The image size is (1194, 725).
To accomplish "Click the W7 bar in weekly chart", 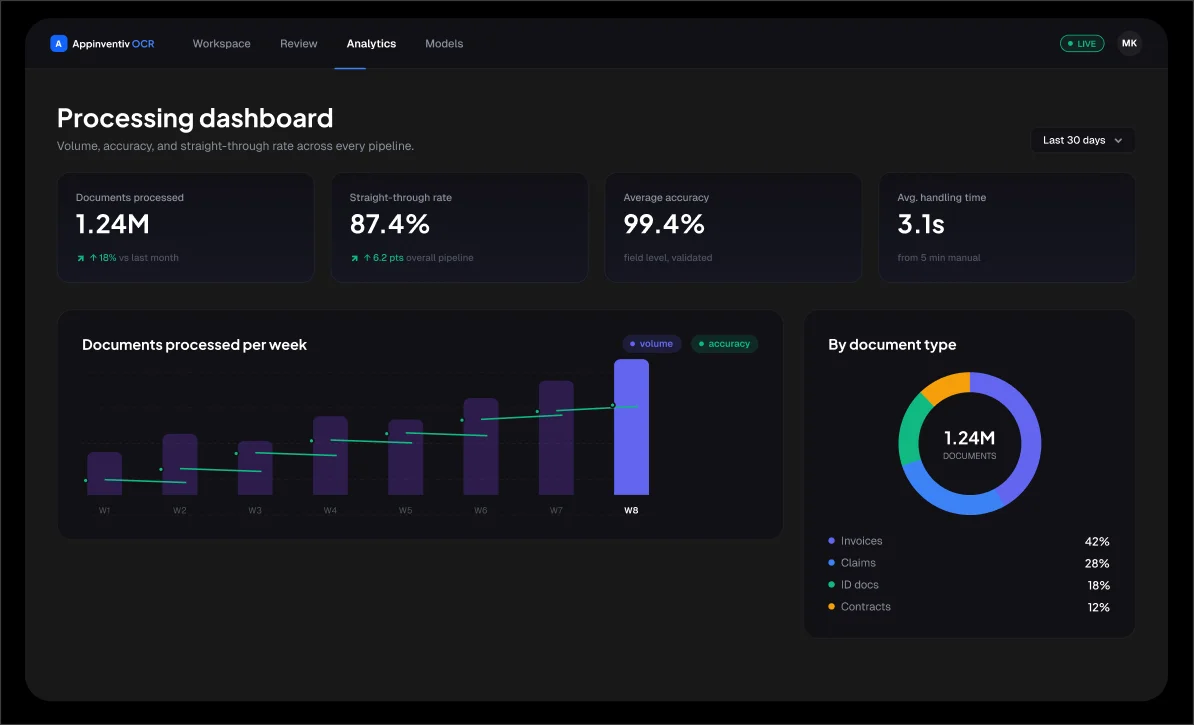I will pos(556,438).
